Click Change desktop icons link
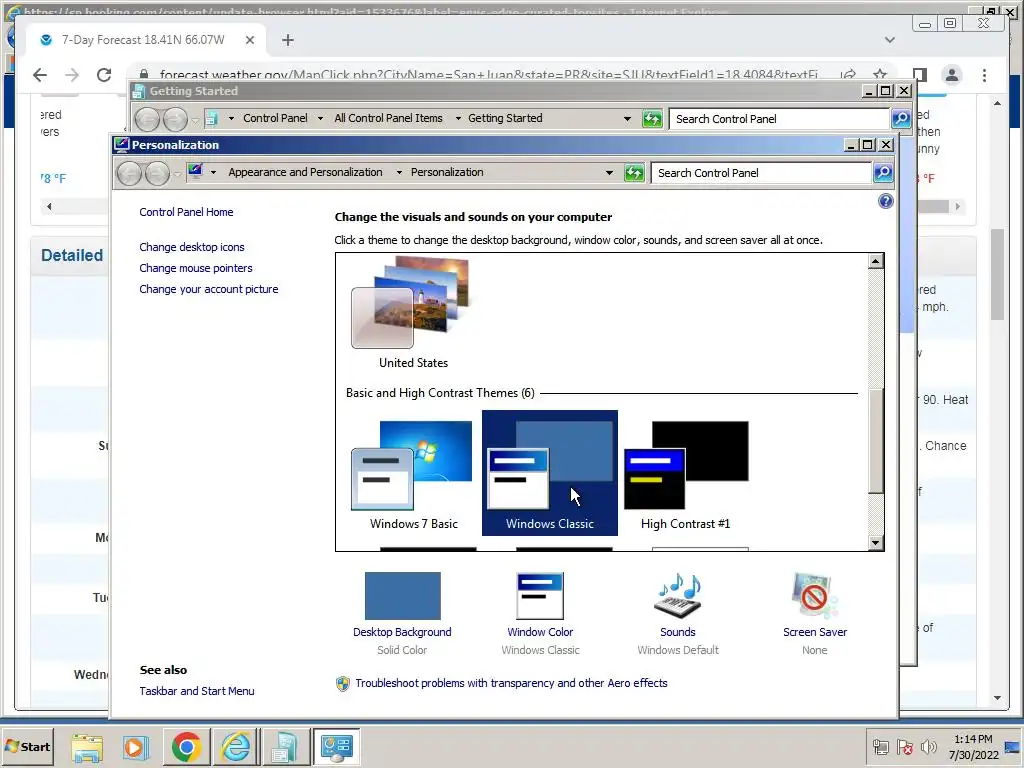 point(191,248)
